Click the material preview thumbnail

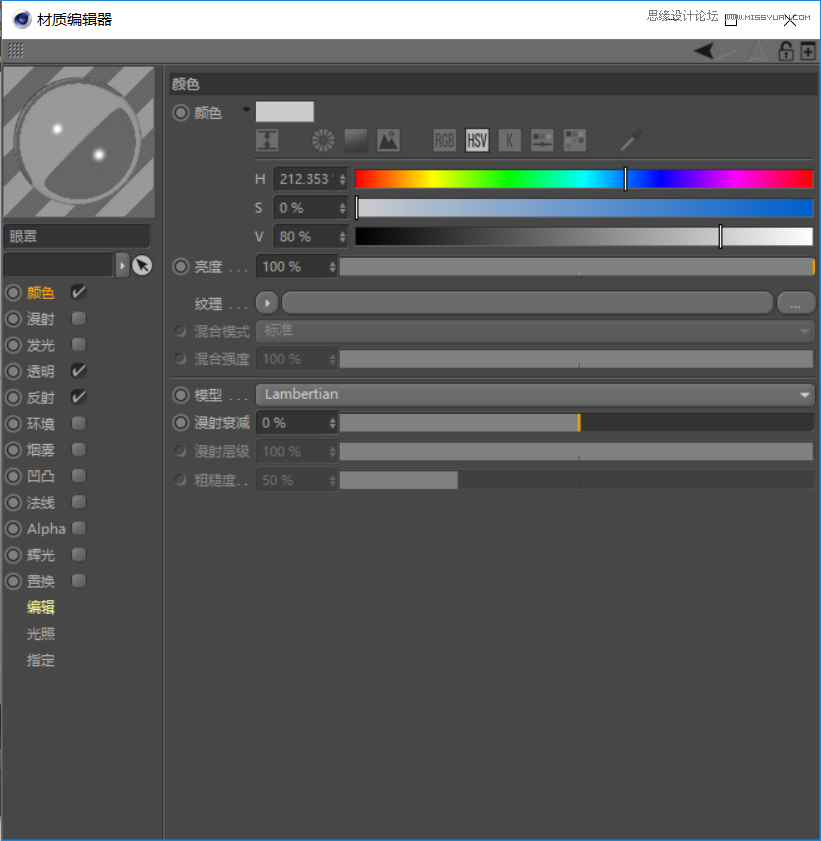(x=79, y=142)
